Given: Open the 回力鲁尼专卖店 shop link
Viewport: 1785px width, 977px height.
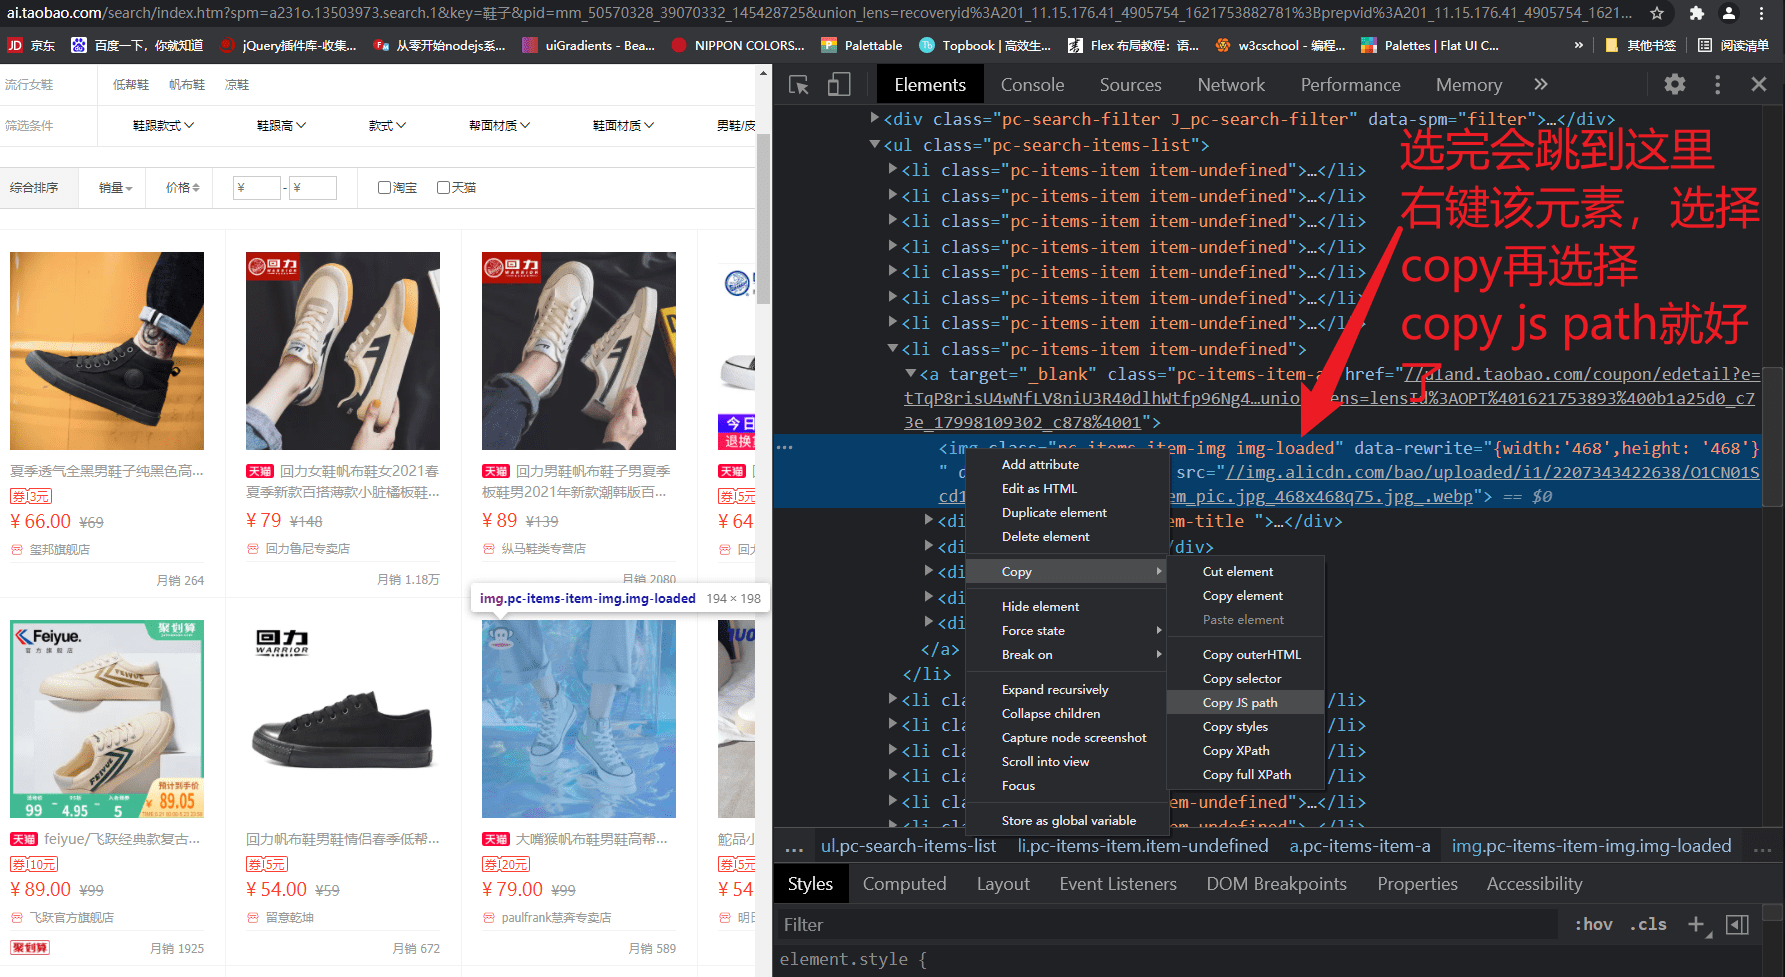Looking at the screenshot, I should (308, 549).
